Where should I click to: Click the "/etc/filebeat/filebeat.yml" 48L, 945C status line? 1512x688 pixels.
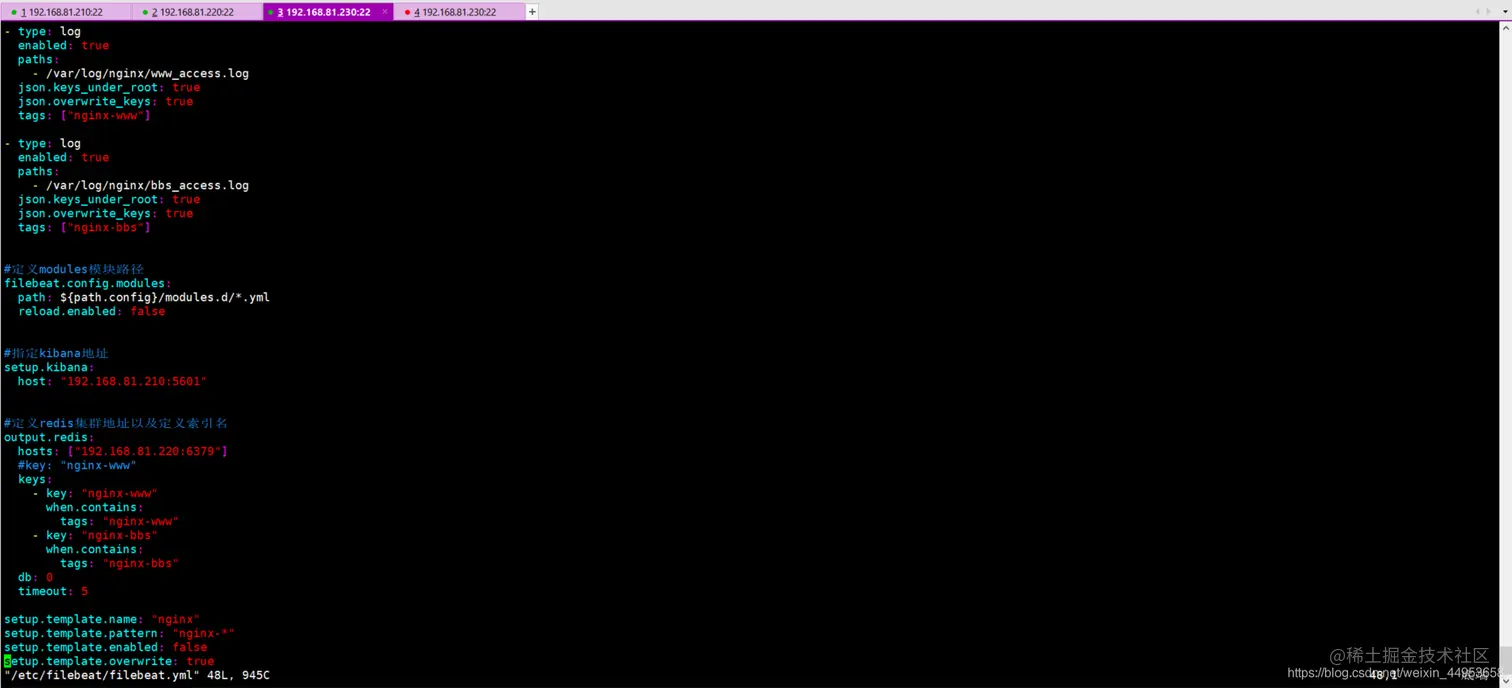coord(137,675)
